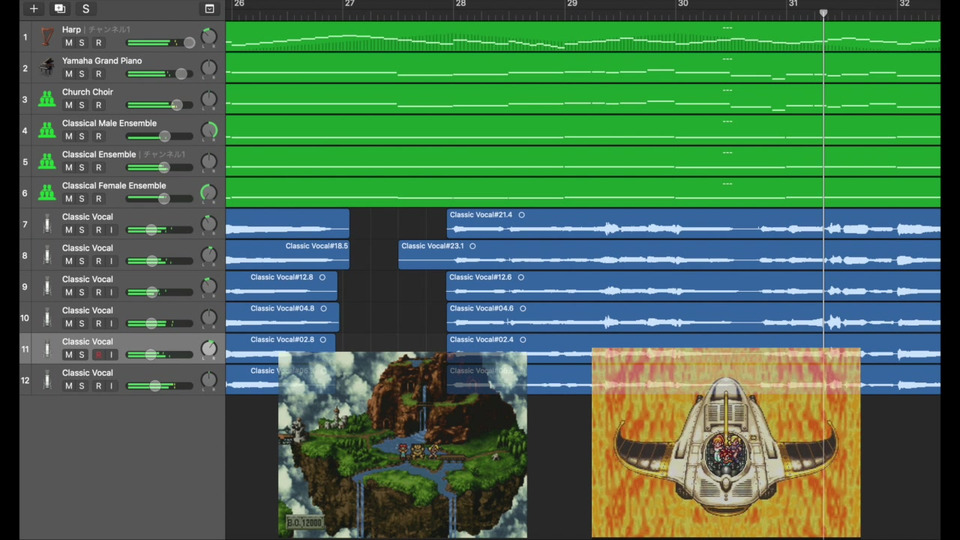Click the Classical Female Ensemble pan knob
The width and height of the screenshot is (960, 540).
[209, 193]
